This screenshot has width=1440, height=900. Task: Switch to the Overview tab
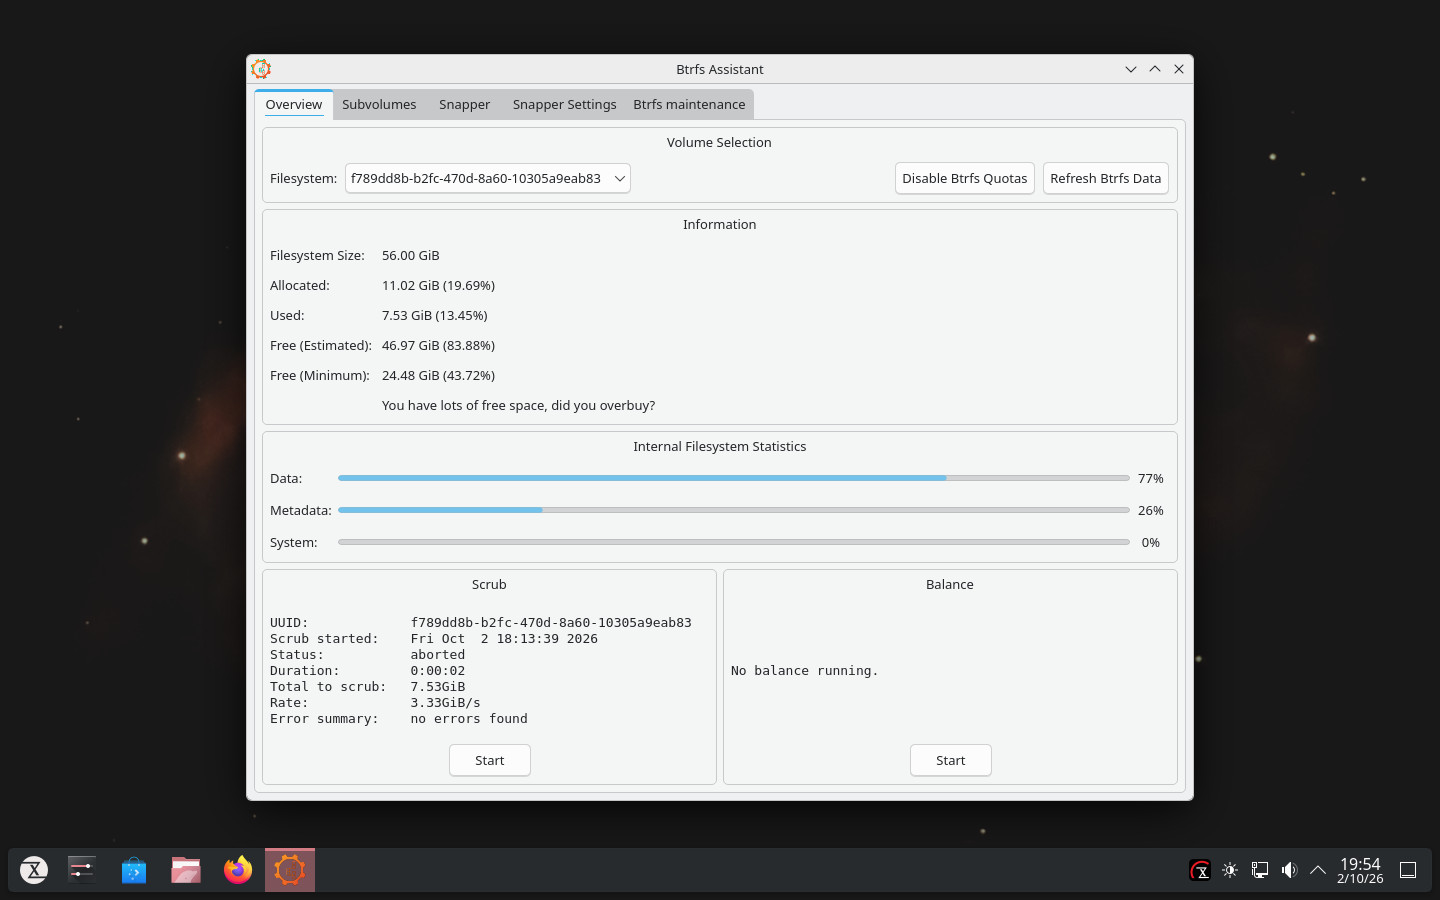point(294,104)
